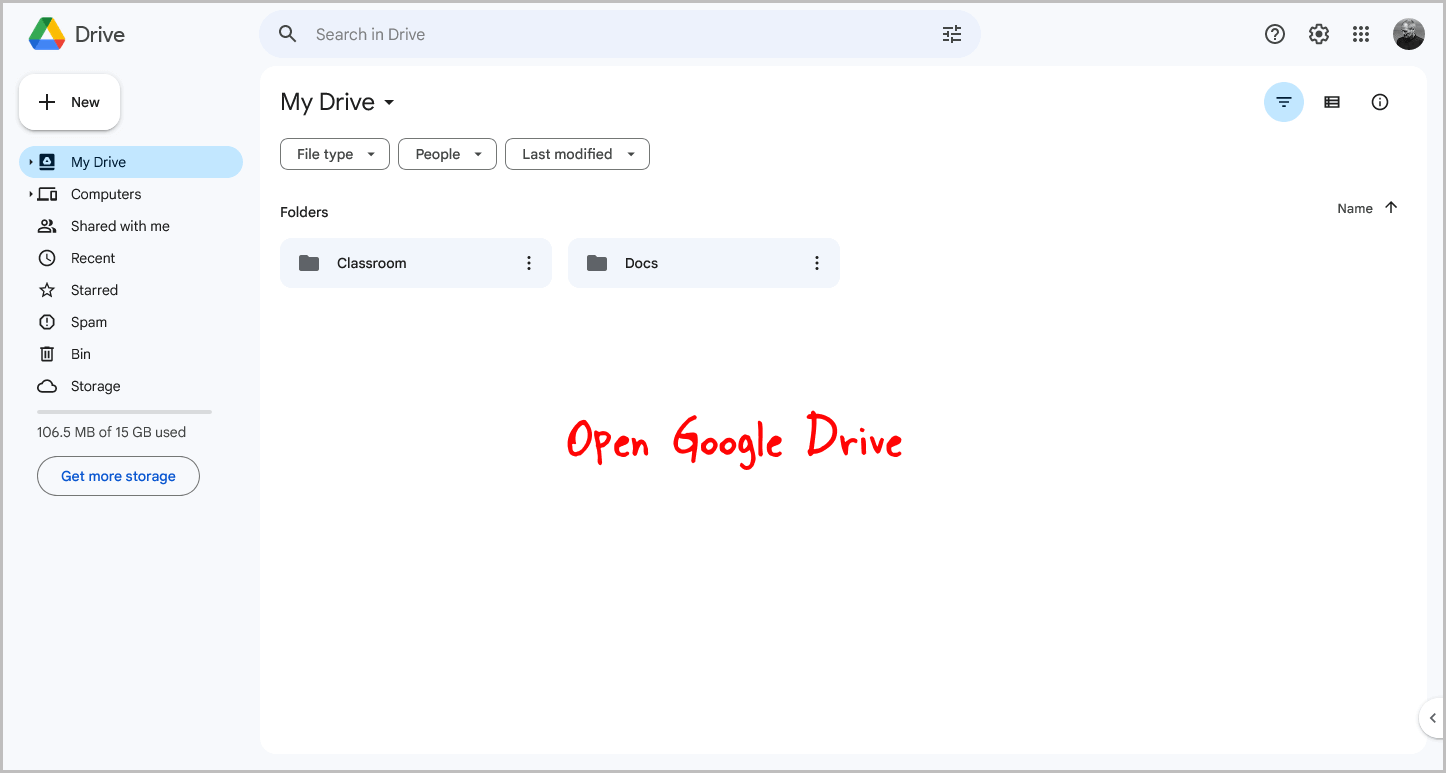Click the Bin trash icon
1446x773 pixels.
pyautogui.click(x=47, y=354)
